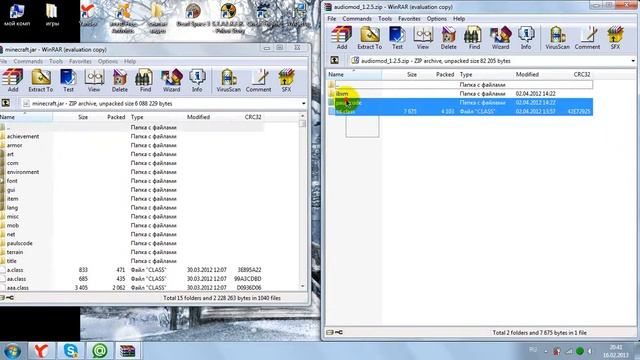Click SFX icon in minecraft.jar window
This screenshot has width=640, height=360.
pos(286,80)
